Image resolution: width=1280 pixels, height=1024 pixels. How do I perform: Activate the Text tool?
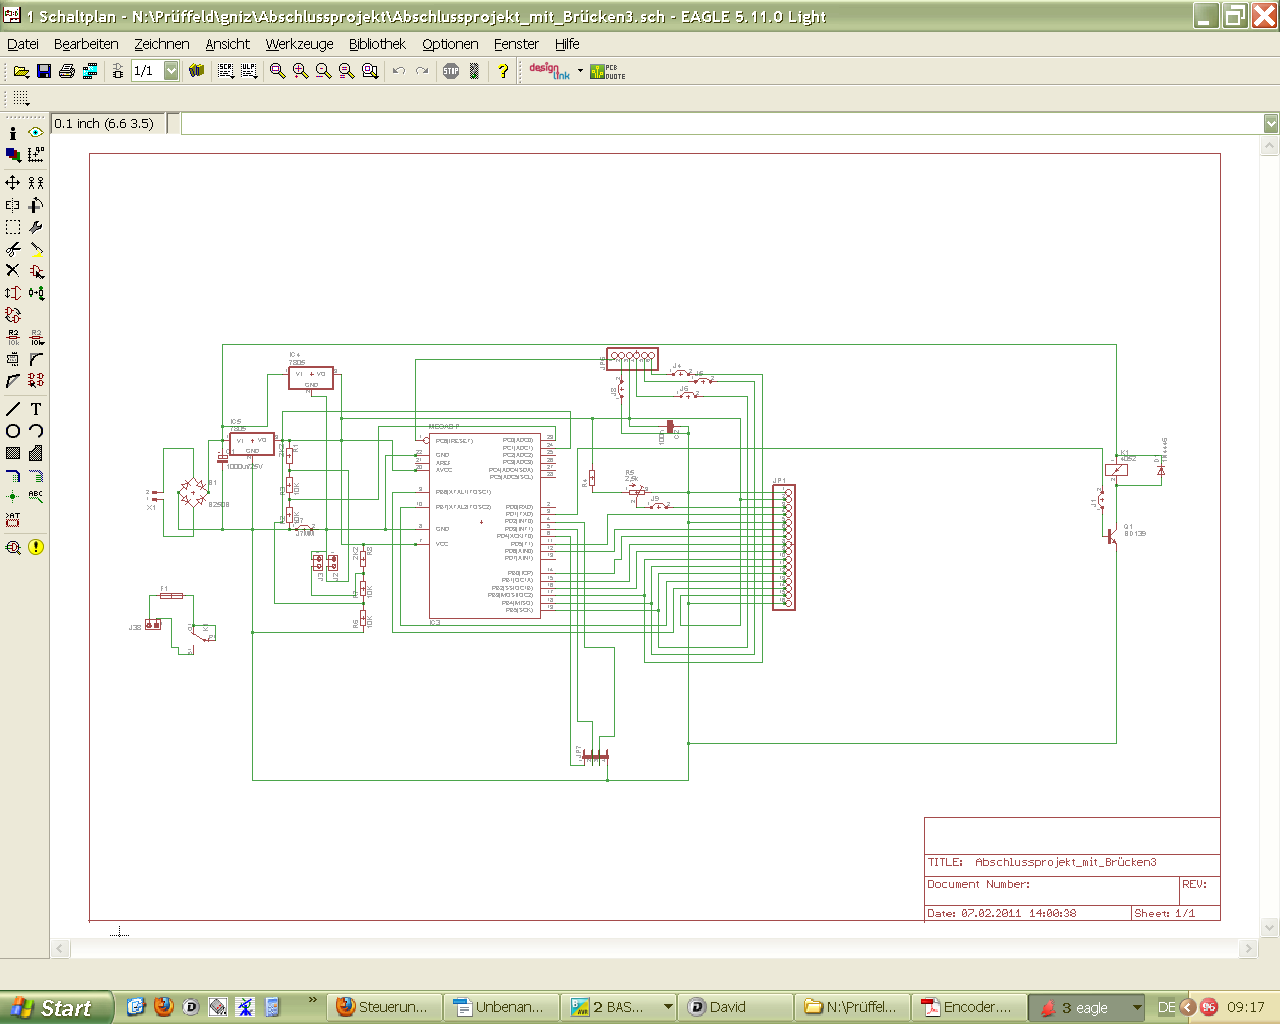click(36, 409)
